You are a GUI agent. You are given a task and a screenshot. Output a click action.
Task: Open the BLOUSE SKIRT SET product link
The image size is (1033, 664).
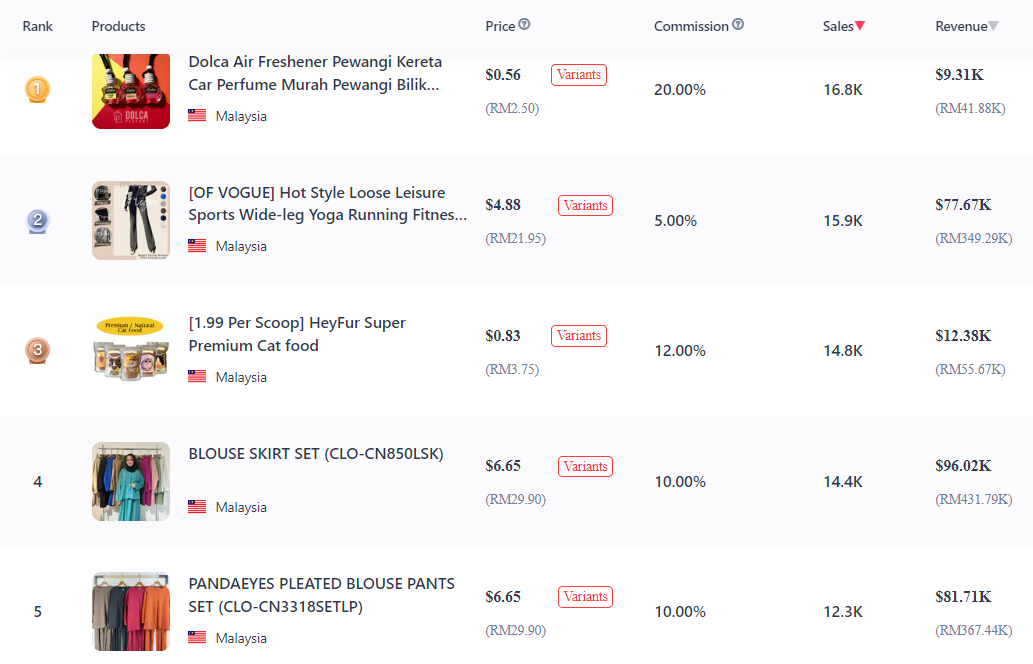pos(316,454)
